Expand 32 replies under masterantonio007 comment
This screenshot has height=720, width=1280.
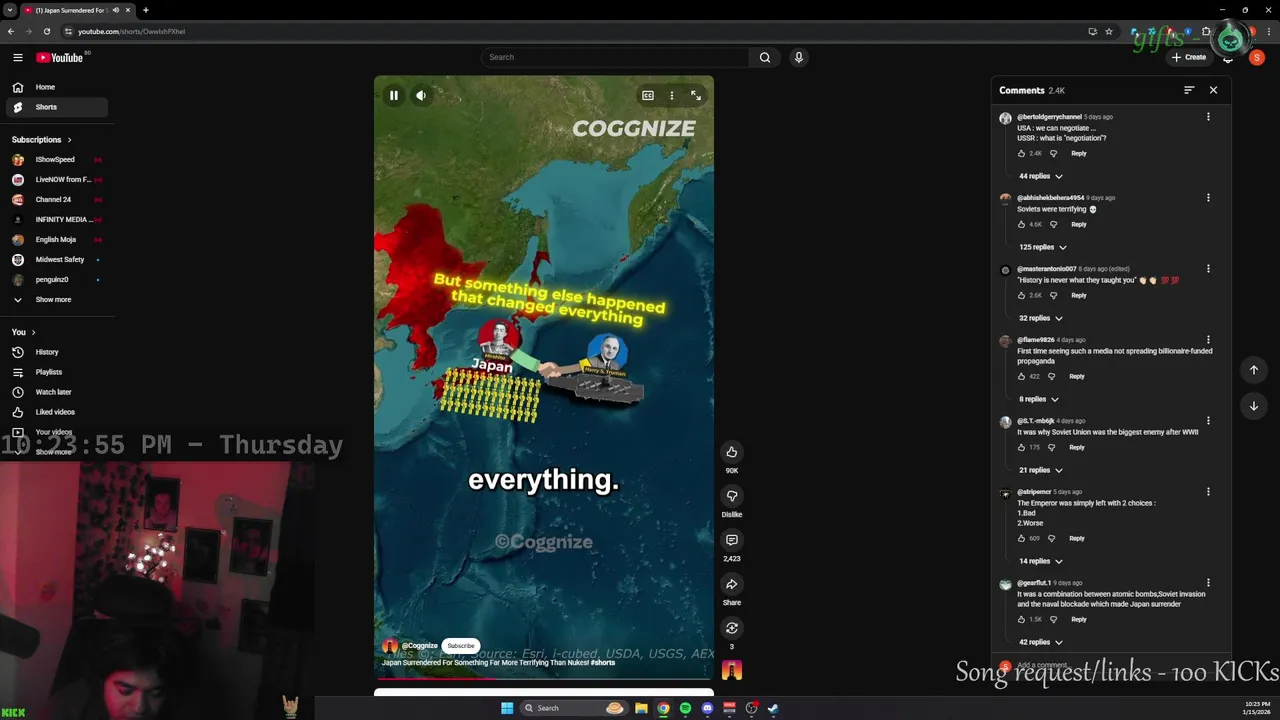1040,318
